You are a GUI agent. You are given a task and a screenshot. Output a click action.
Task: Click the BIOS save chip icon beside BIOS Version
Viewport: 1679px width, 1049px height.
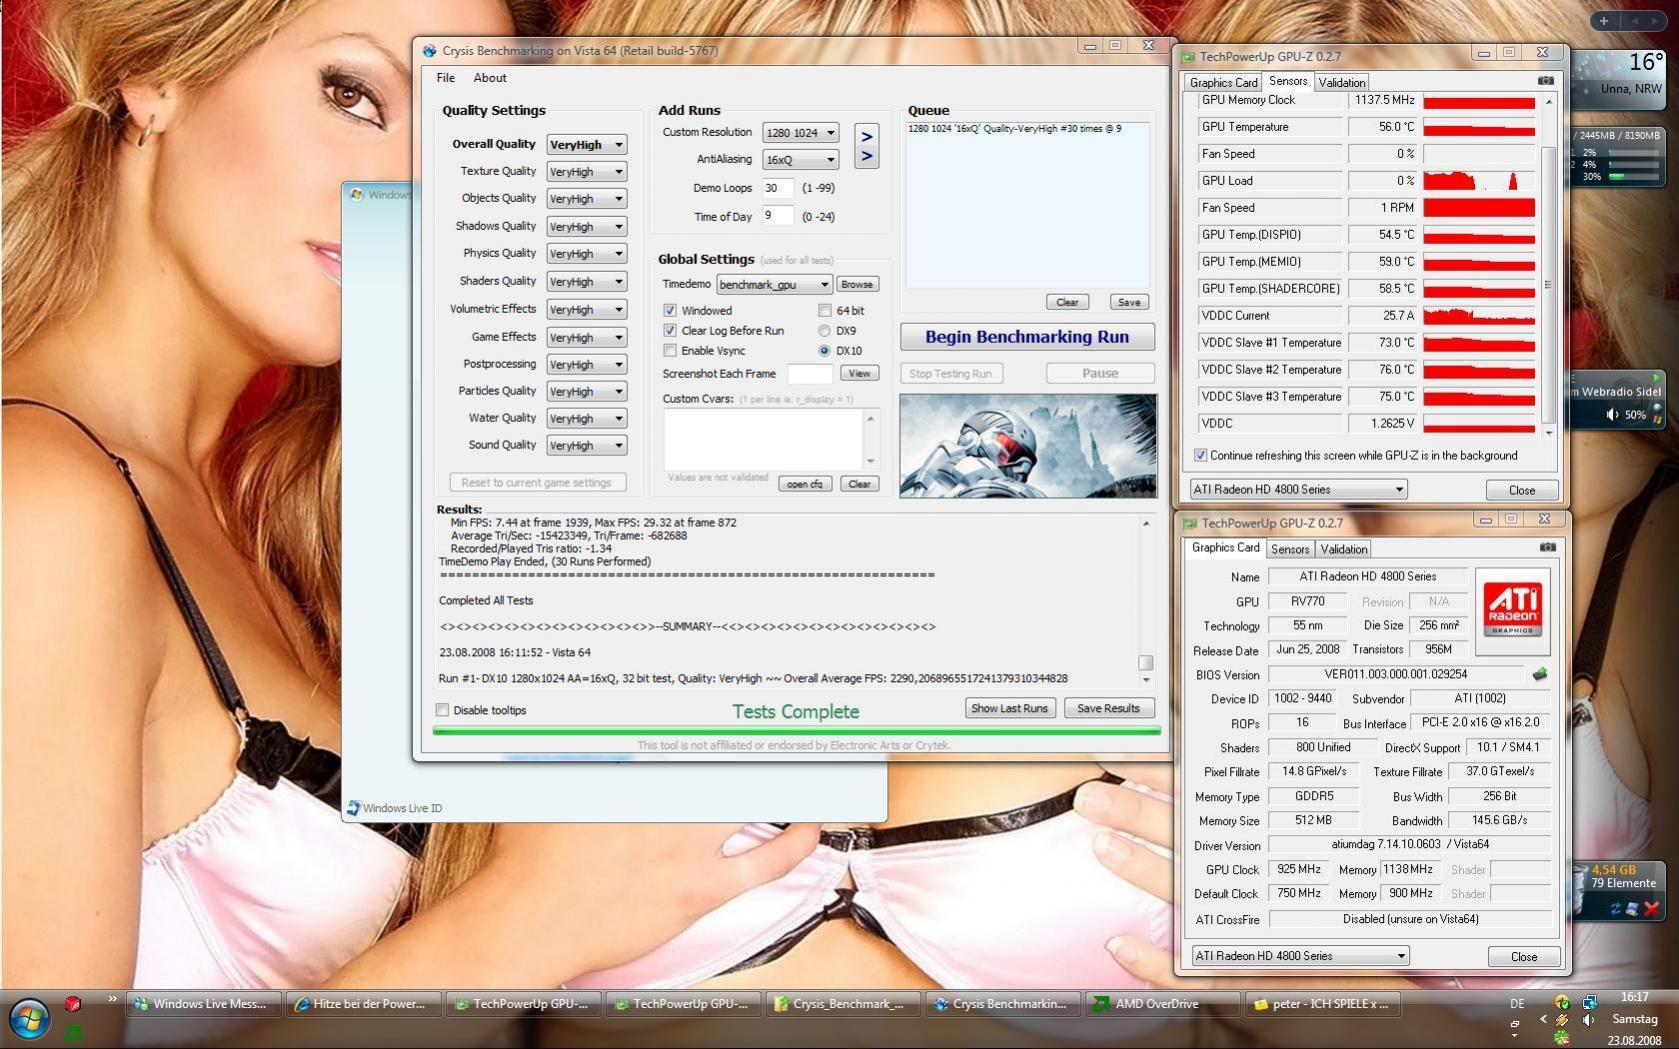[x=1540, y=674]
